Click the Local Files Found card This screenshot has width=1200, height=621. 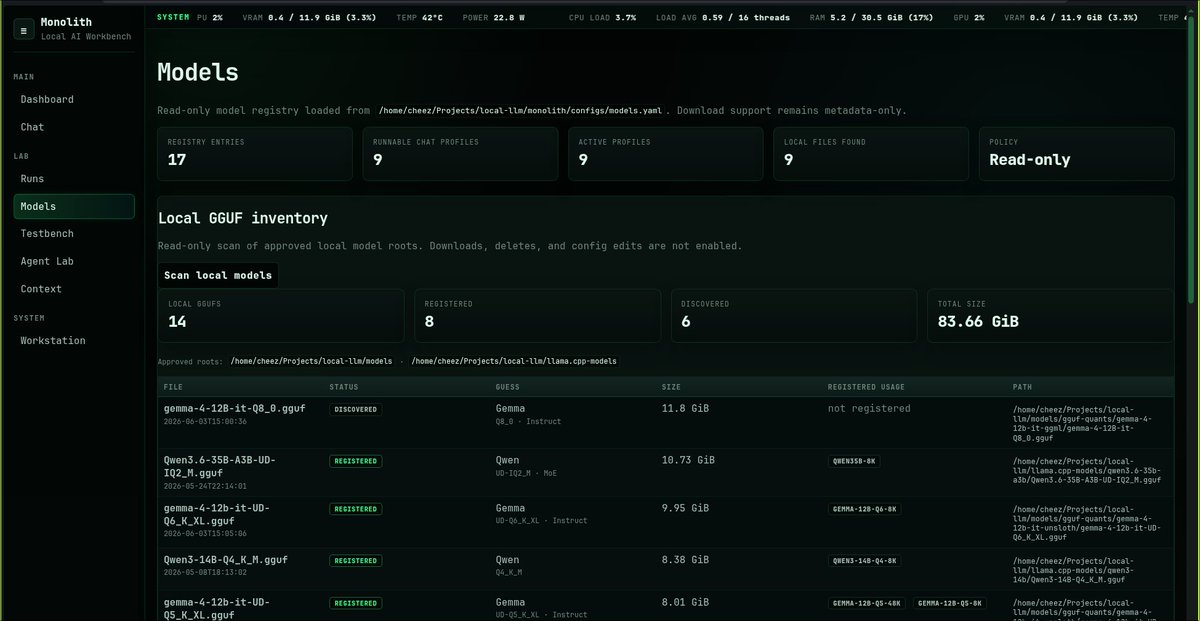pyautogui.click(x=871, y=153)
